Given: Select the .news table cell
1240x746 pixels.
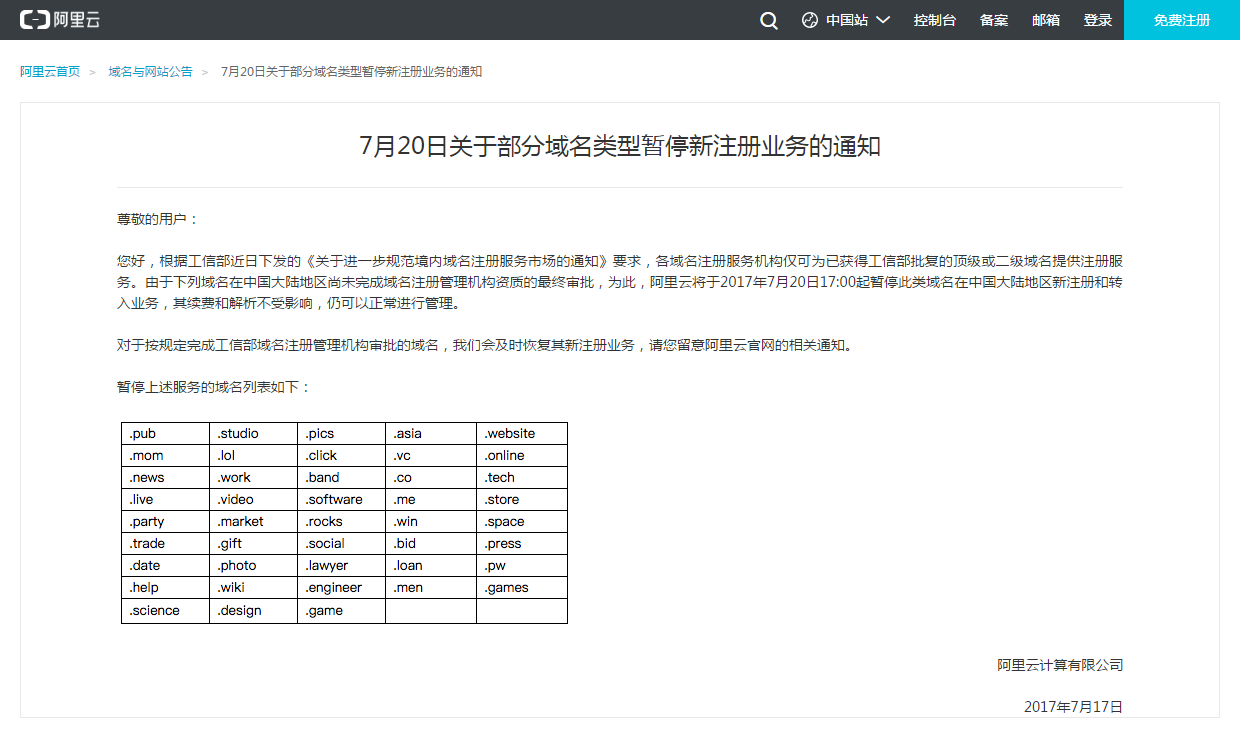Looking at the screenshot, I should pyautogui.click(x=166, y=478).
